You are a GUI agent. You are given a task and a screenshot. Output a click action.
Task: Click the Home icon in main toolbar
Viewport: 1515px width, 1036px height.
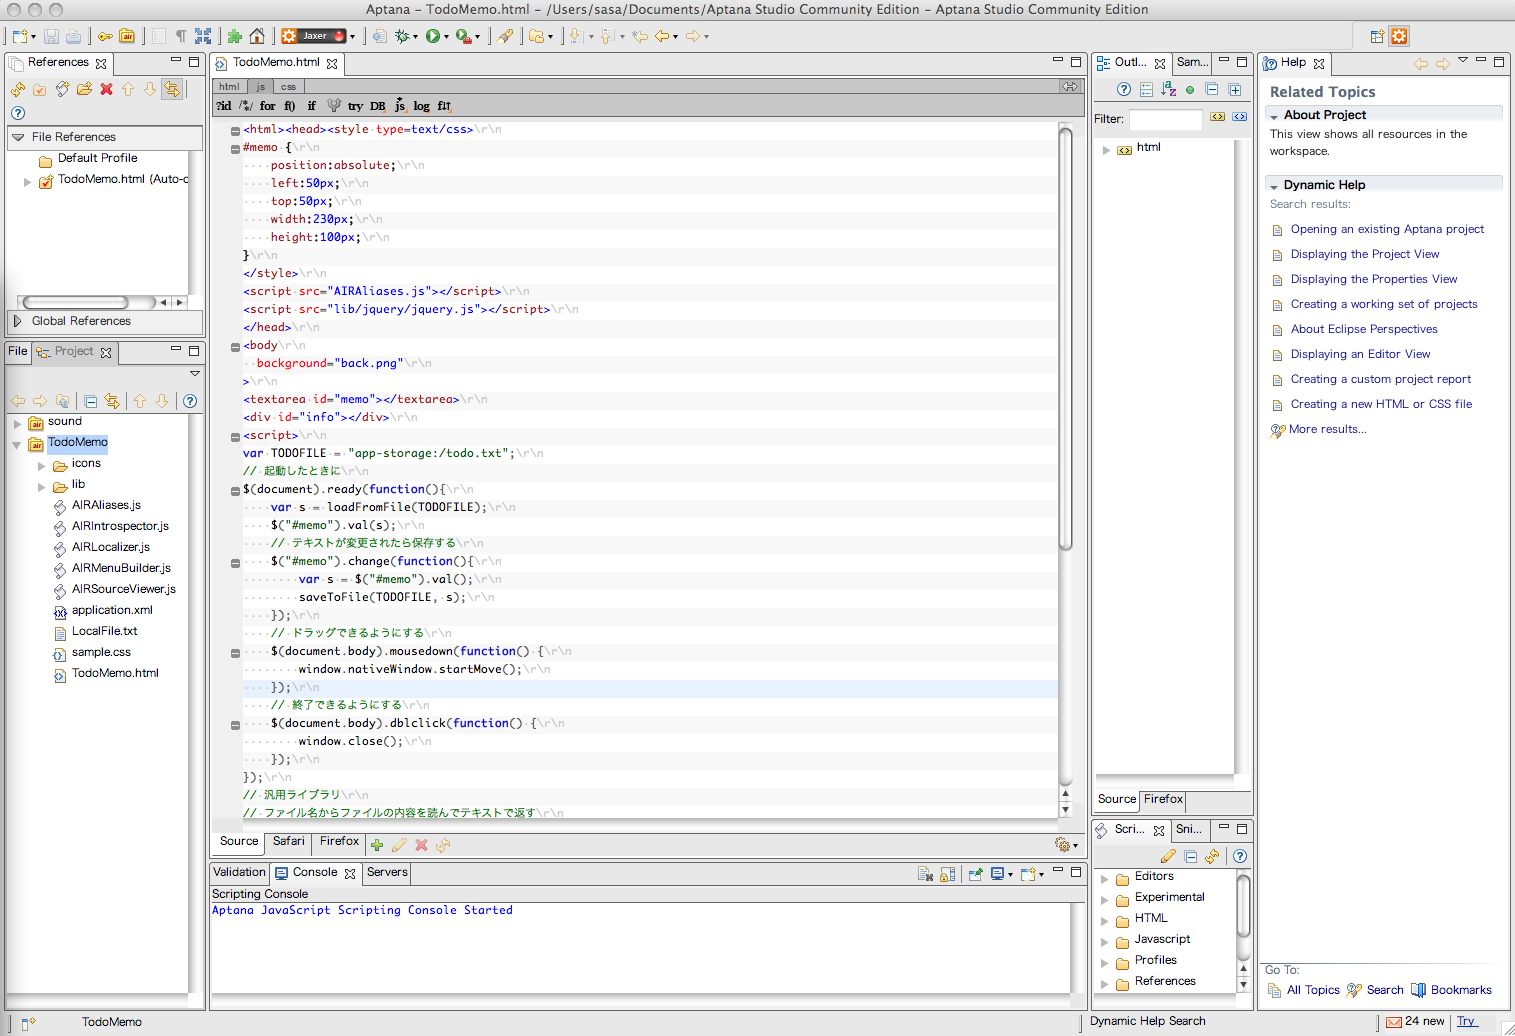coord(257,36)
